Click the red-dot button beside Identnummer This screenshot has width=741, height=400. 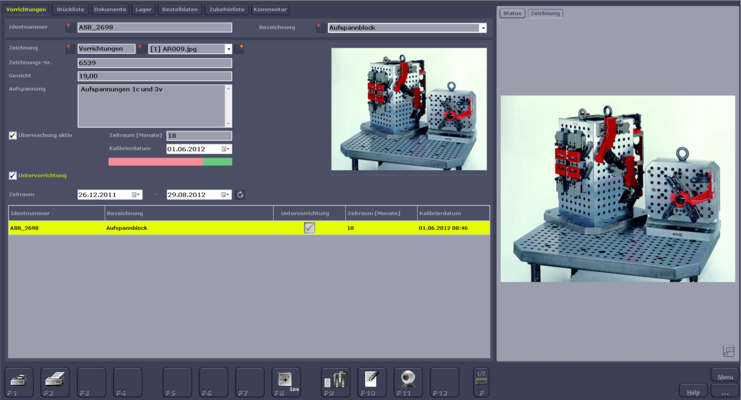pyautogui.click(x=70, y=27)
